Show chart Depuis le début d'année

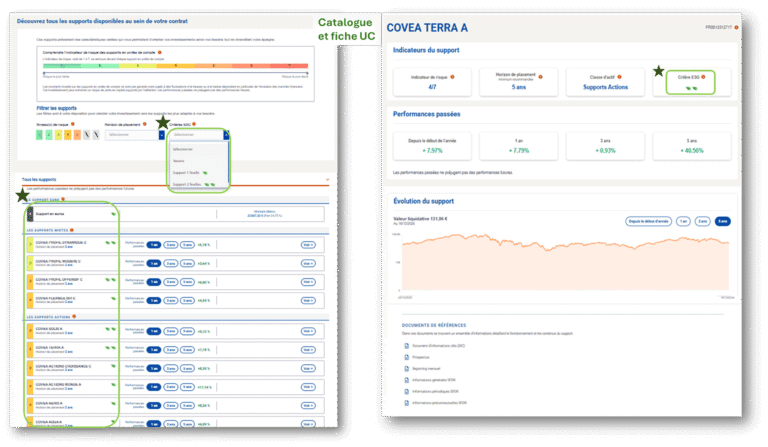(648, 221)
